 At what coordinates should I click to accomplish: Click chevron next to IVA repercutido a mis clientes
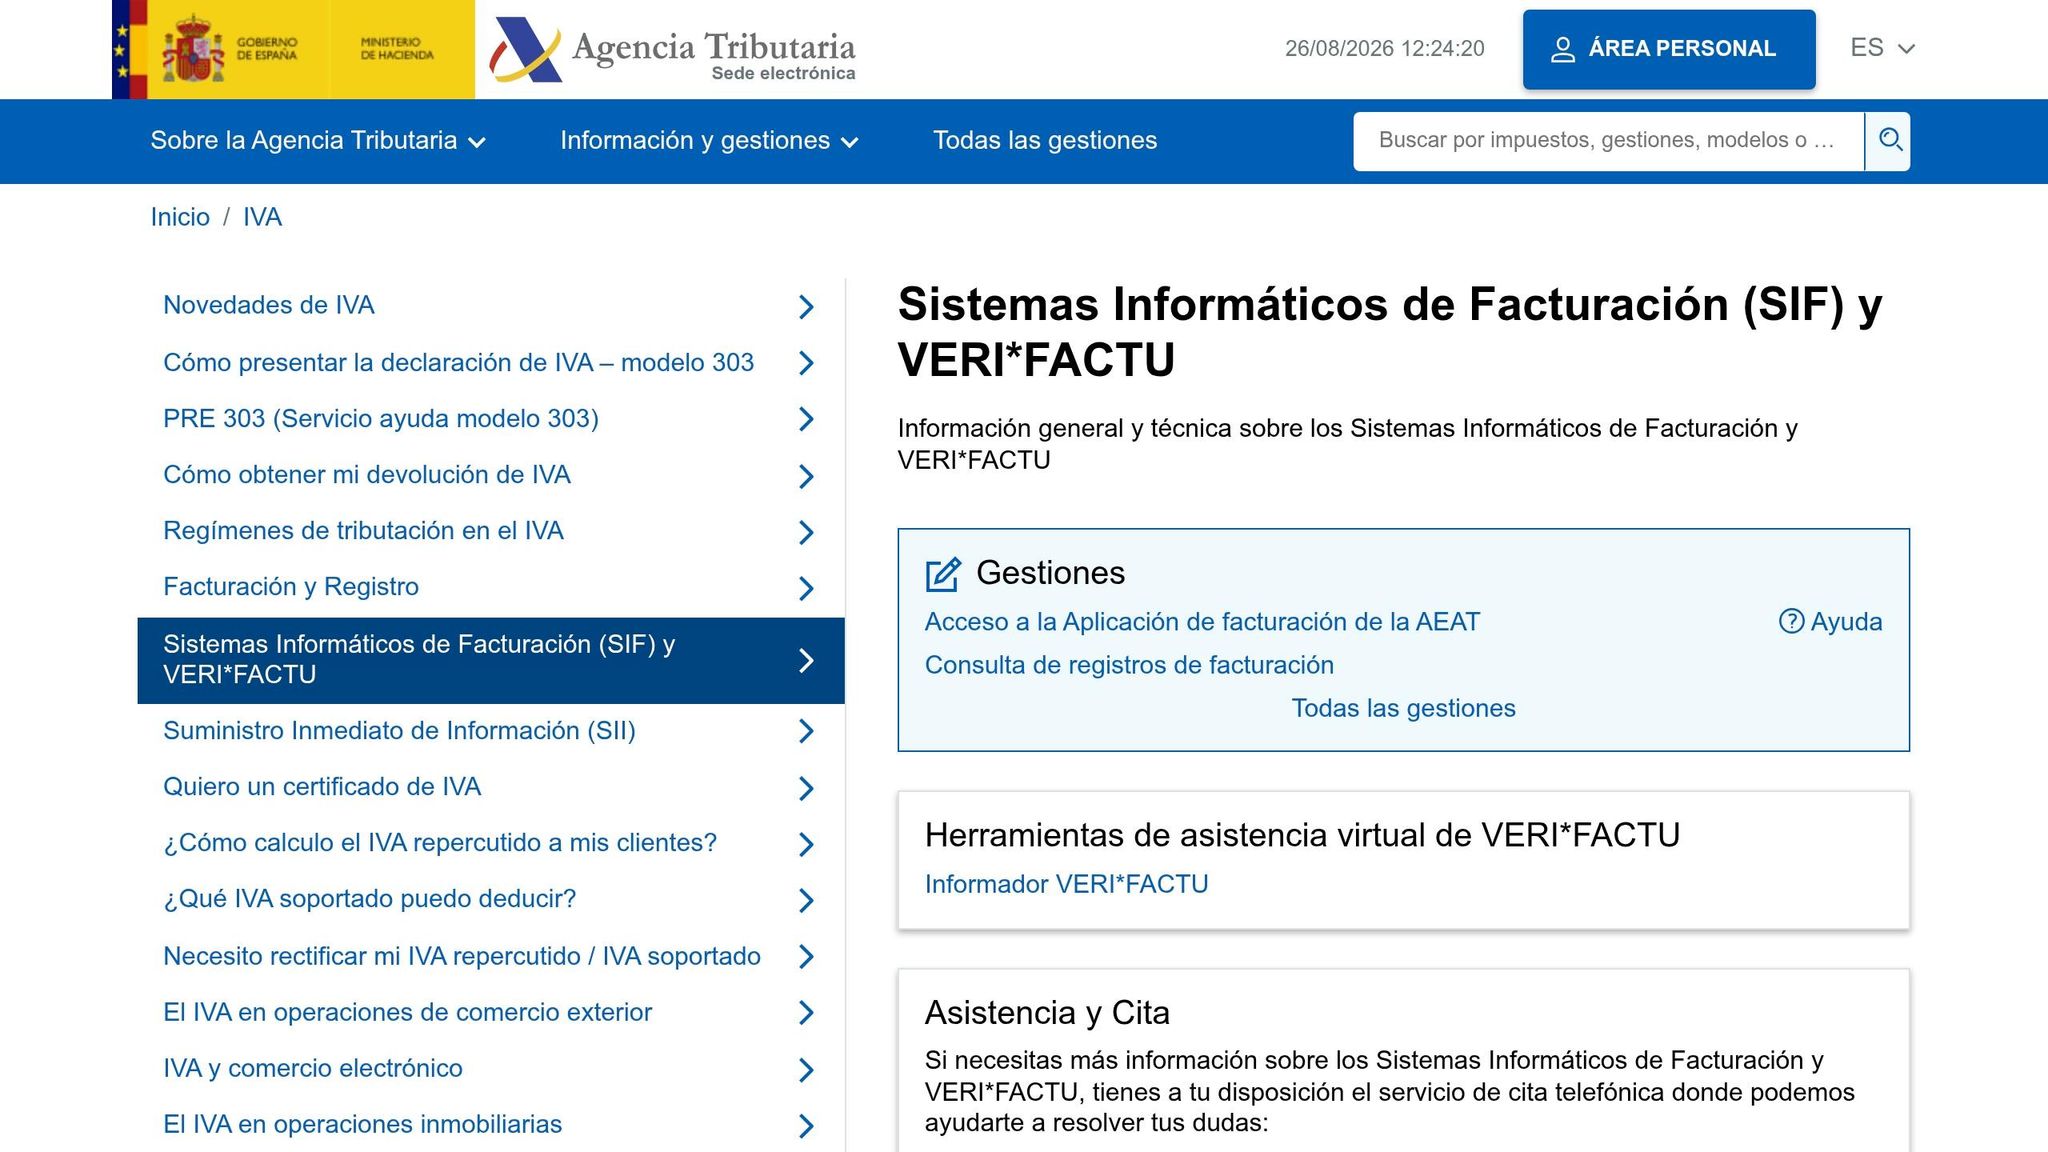807,844
